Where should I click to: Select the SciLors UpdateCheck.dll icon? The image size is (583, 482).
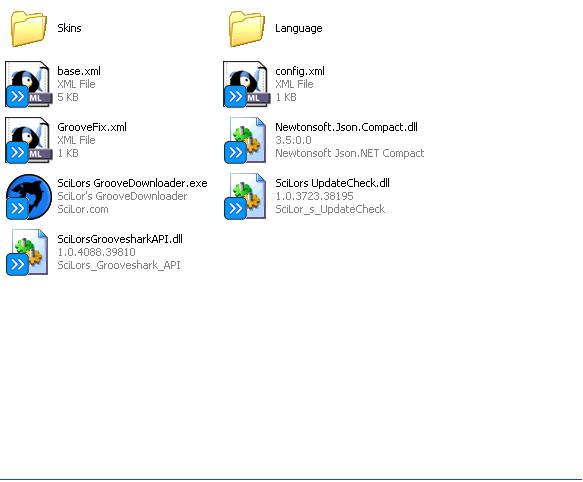click(245, 196)
